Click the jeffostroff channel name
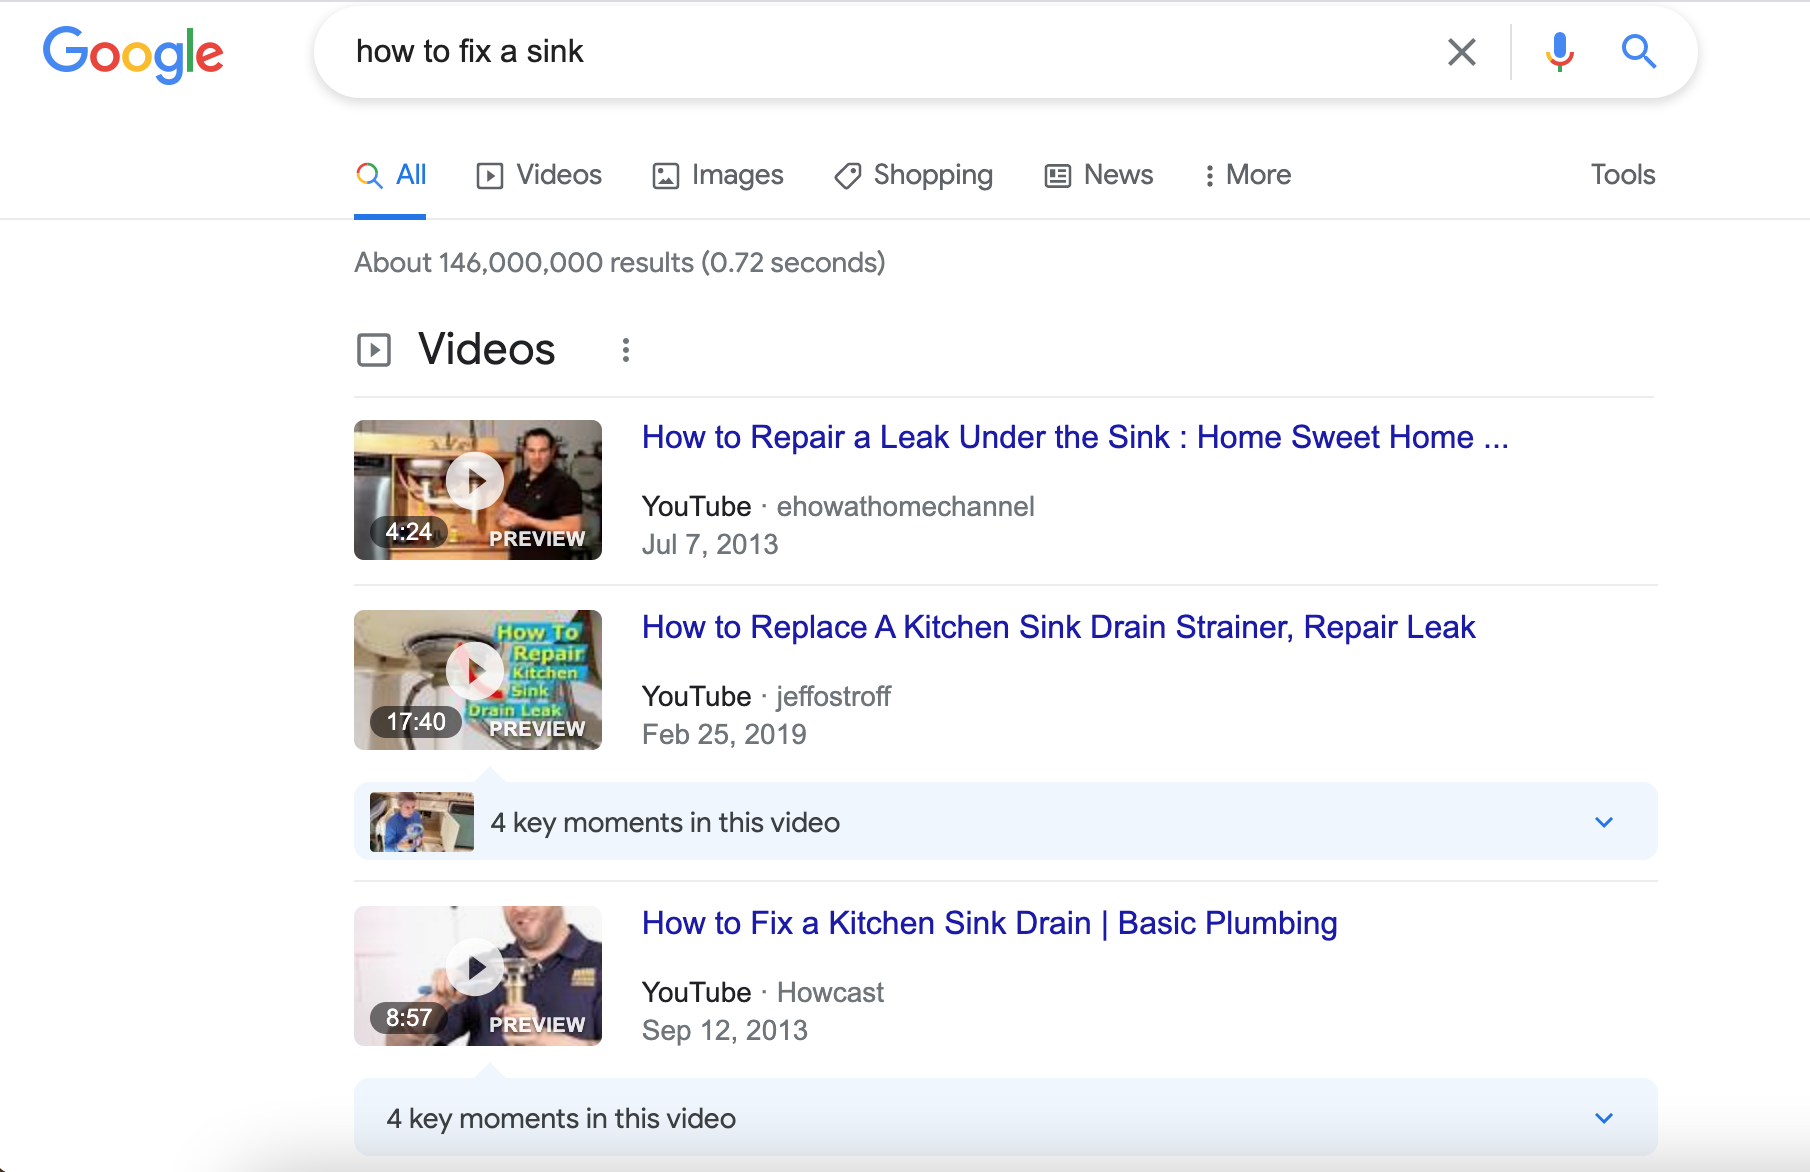This screenshot has height=1172, width=1810. pyautogui.click(x=833, y=696)
